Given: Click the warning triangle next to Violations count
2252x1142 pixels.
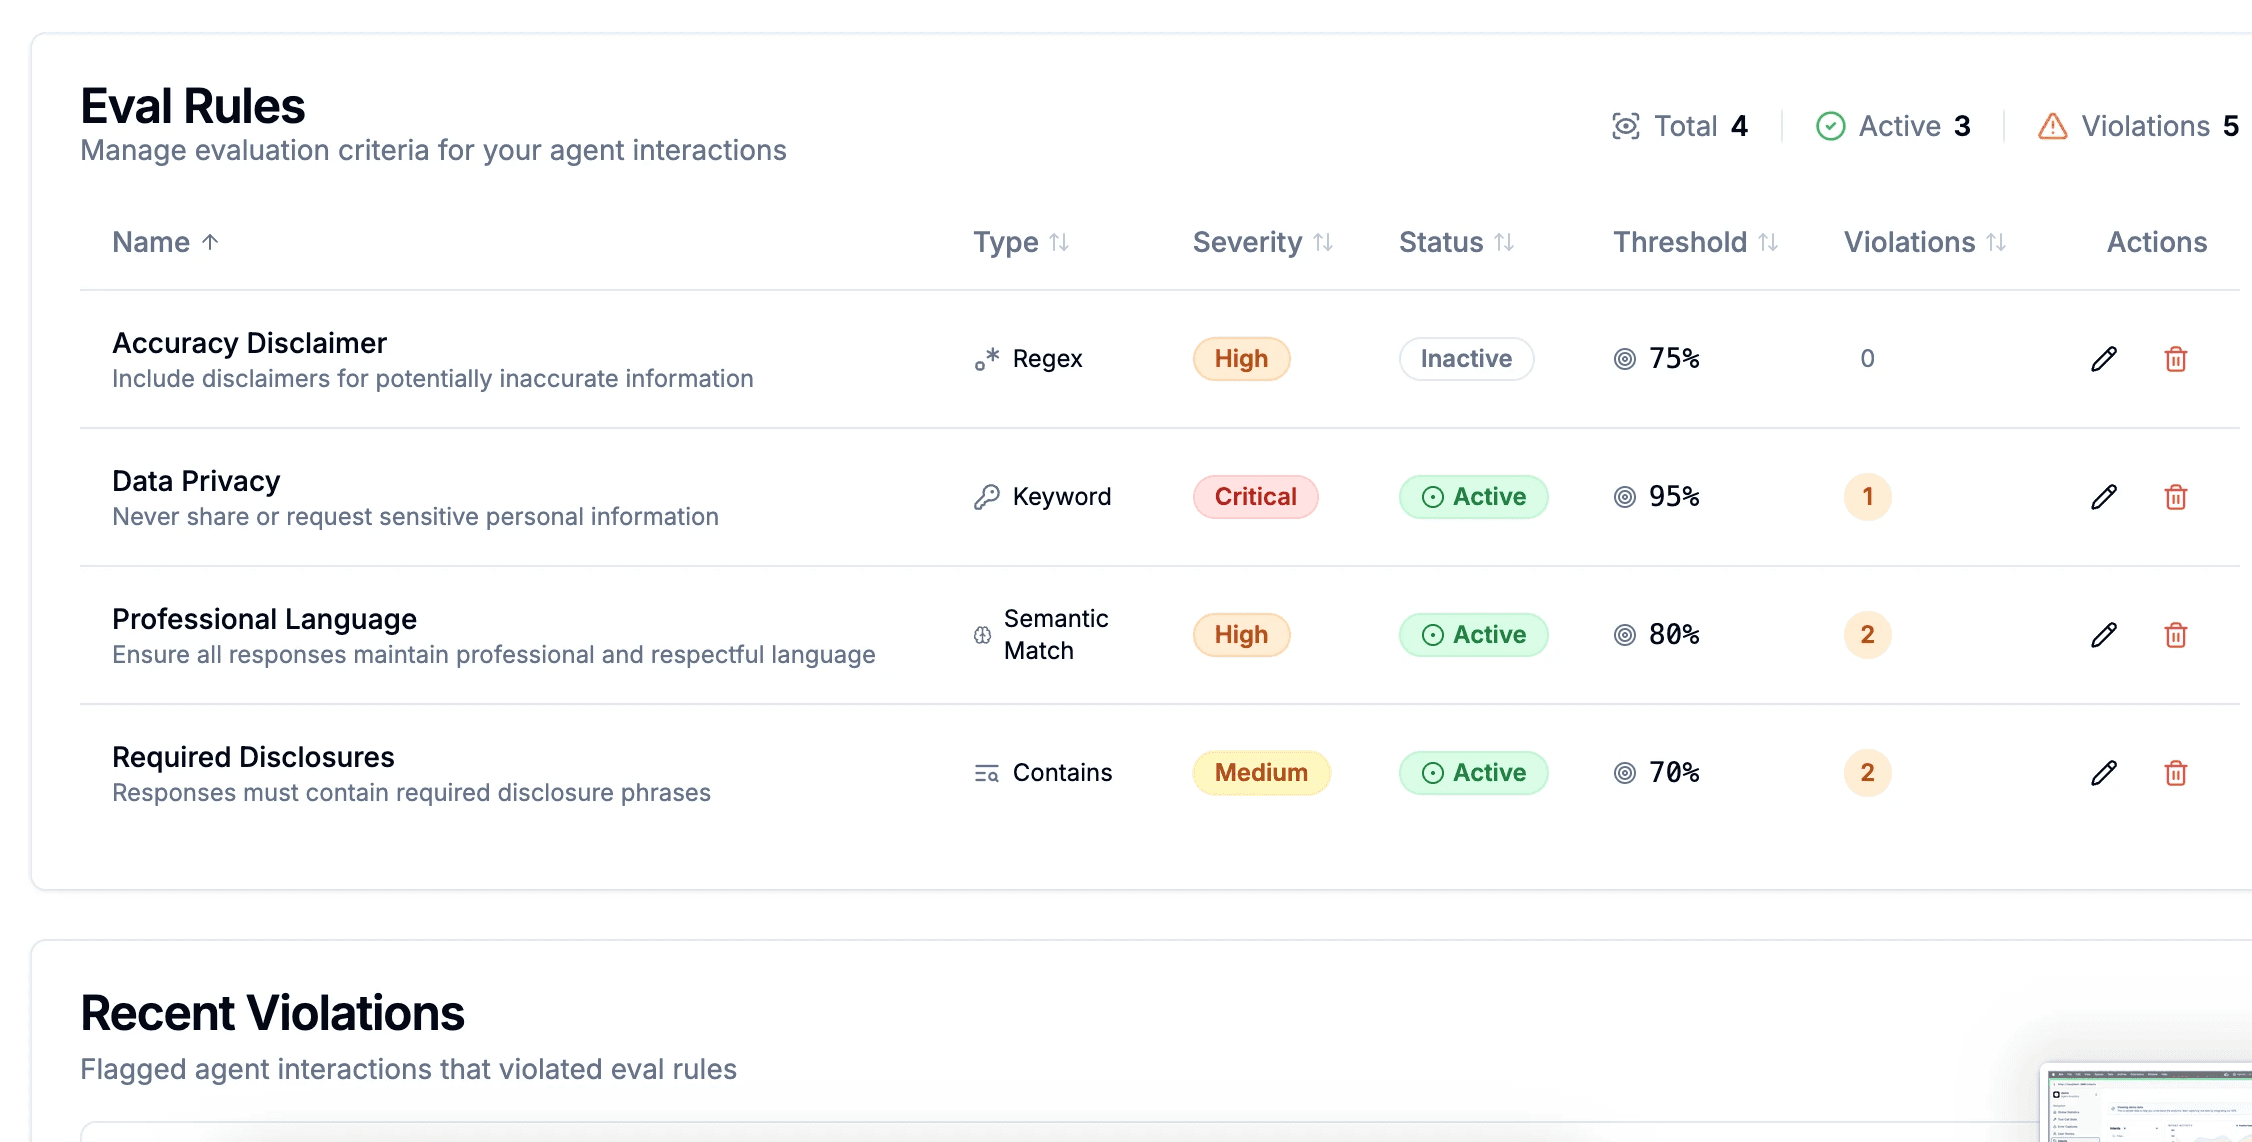Looking at the screenshot, I should [x=2052, y=126].
